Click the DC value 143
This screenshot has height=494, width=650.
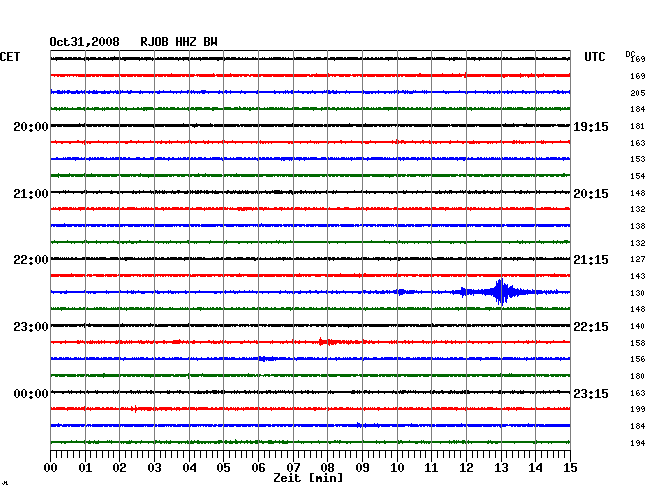pyautogui.click(x=638, y=276)
